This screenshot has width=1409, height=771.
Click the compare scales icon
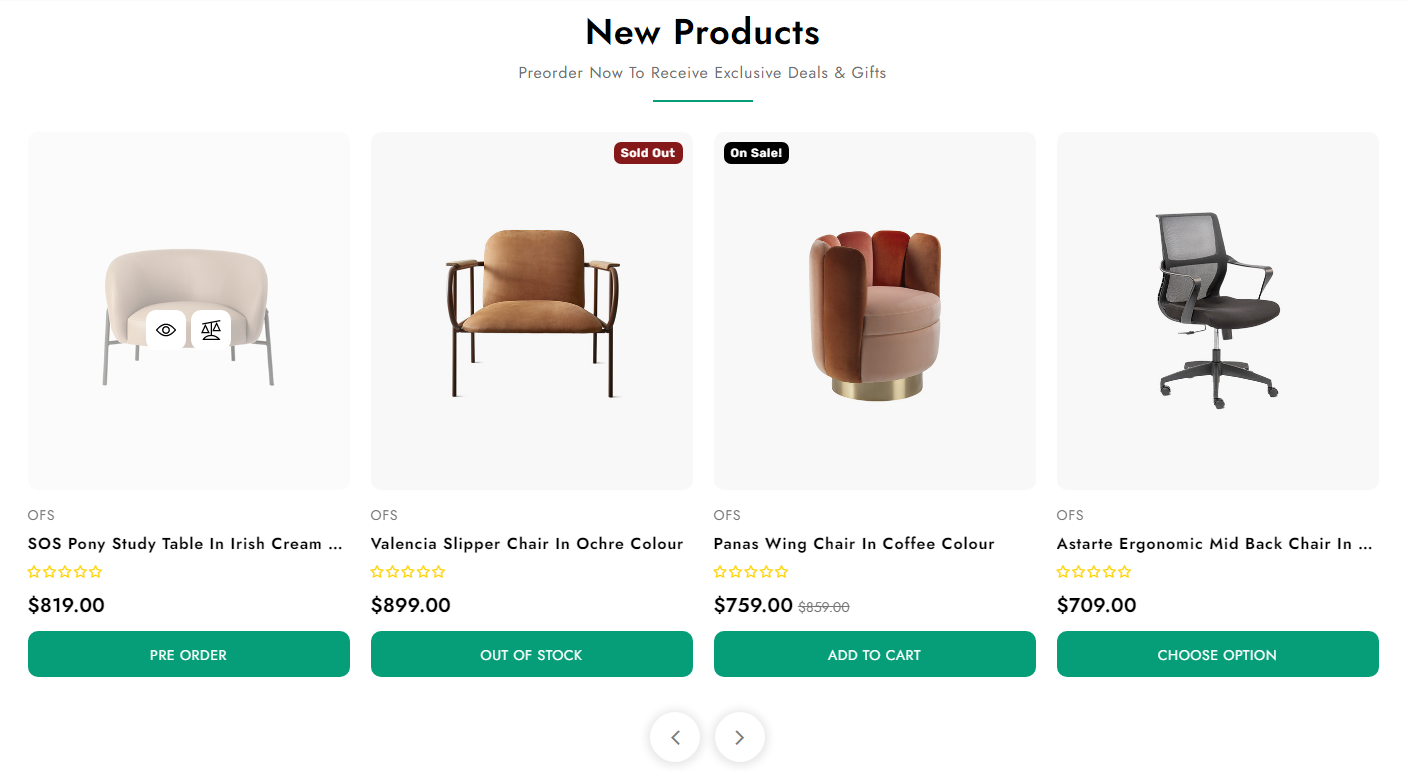pyautogui.click(x=210, y=330)
